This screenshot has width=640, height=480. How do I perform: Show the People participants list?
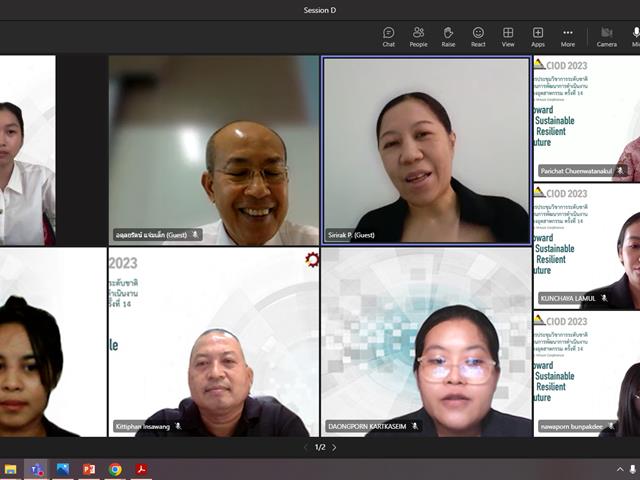[x=418, y=37]
